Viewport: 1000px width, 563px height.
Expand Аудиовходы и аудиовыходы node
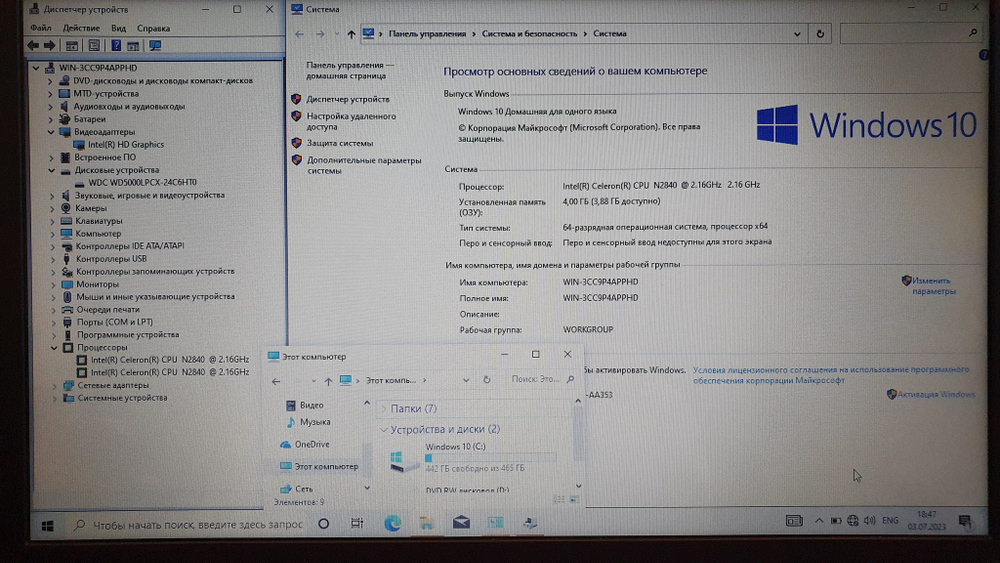(50, 106)
